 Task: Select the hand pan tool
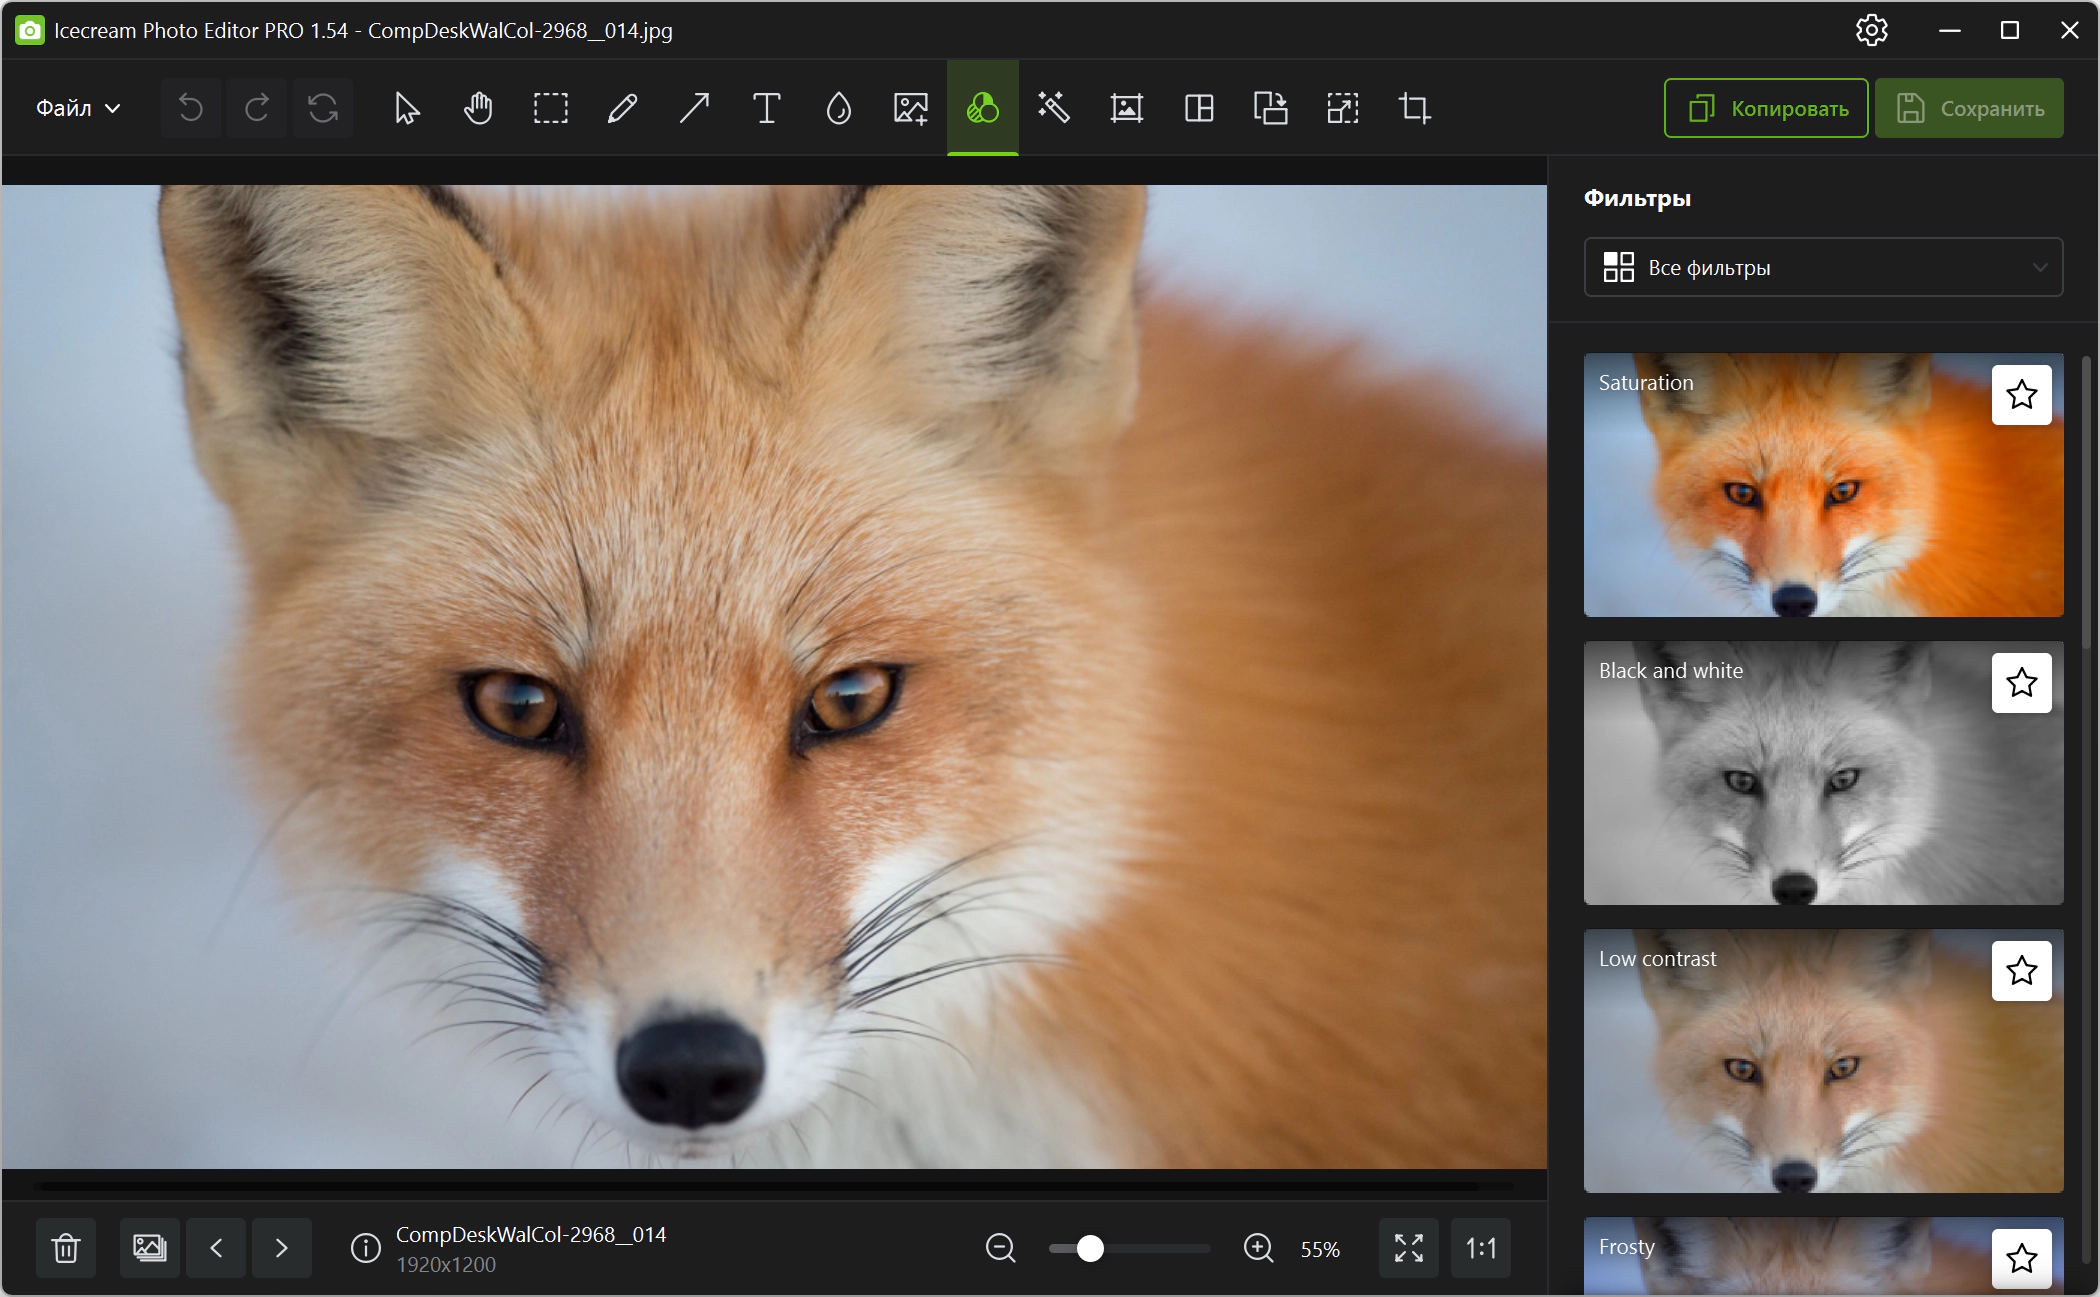click(478, 108)
